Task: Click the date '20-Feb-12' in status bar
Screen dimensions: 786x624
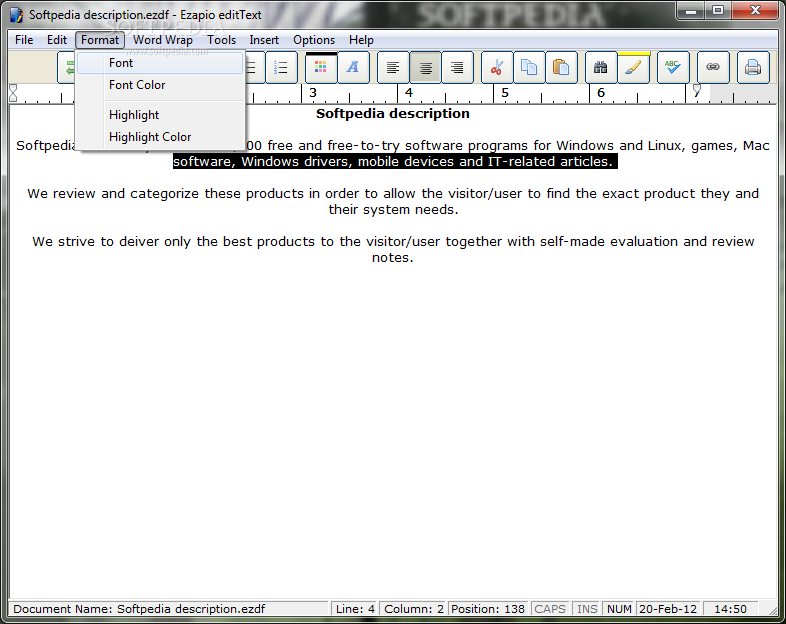Action: click(668, 609)
